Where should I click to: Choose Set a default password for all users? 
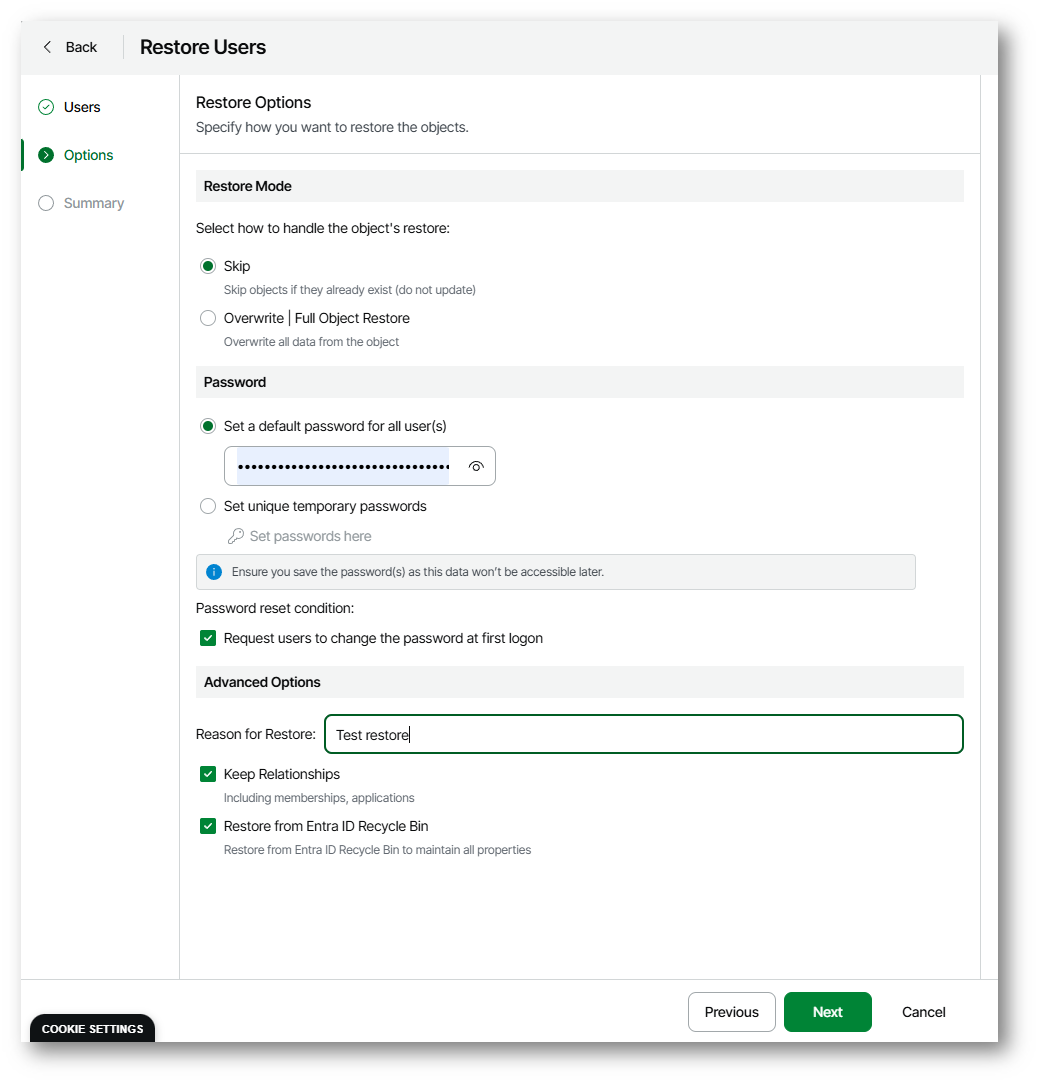click(x=208, y=426)
